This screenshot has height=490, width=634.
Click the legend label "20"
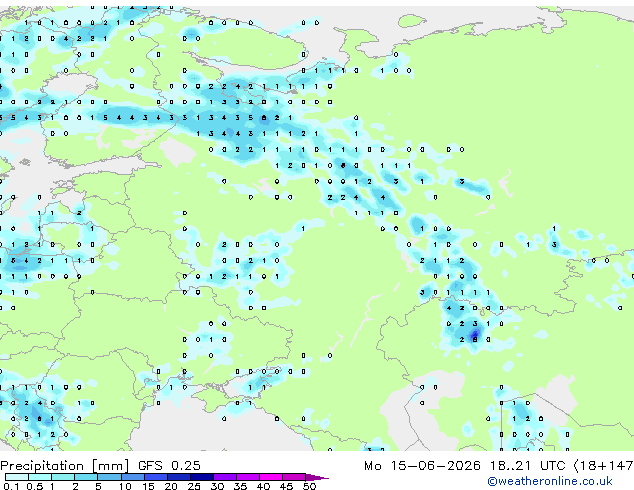click(171, 486)
